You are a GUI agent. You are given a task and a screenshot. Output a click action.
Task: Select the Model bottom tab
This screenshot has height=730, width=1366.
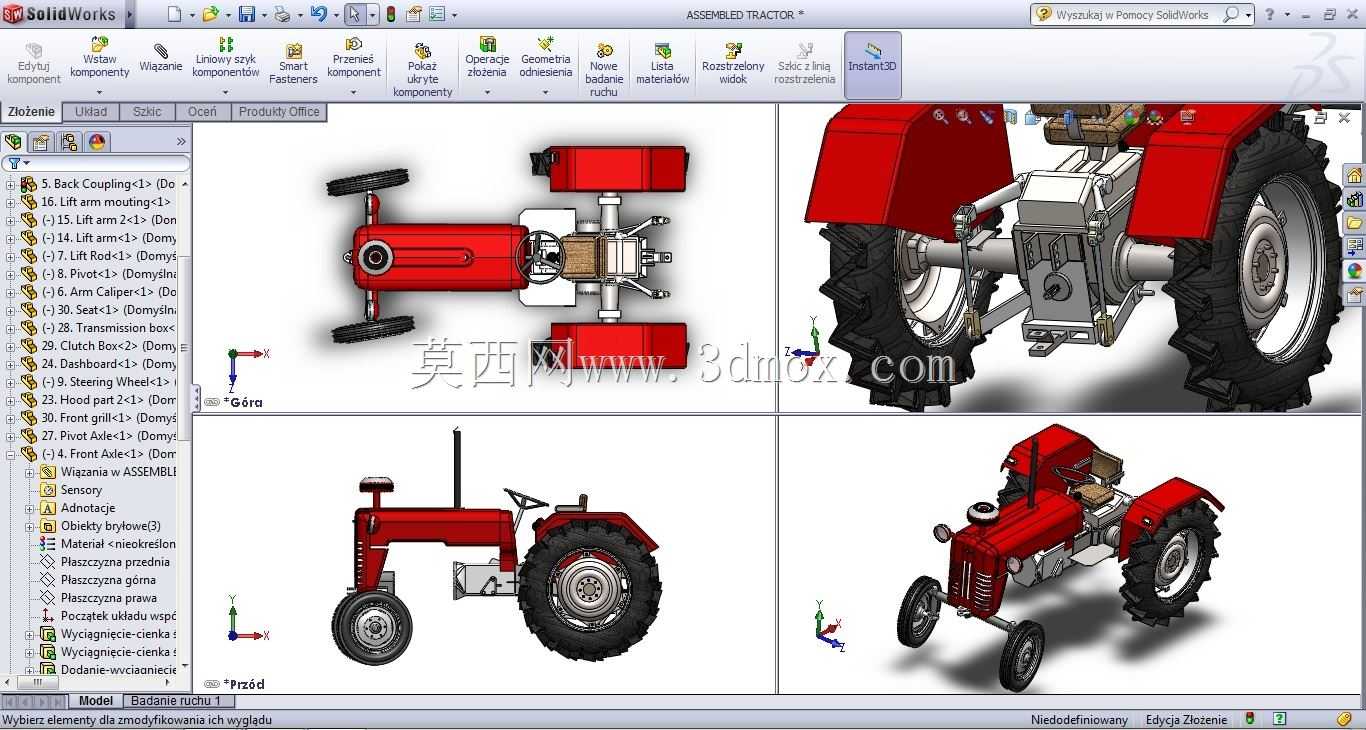click(96, 701)
